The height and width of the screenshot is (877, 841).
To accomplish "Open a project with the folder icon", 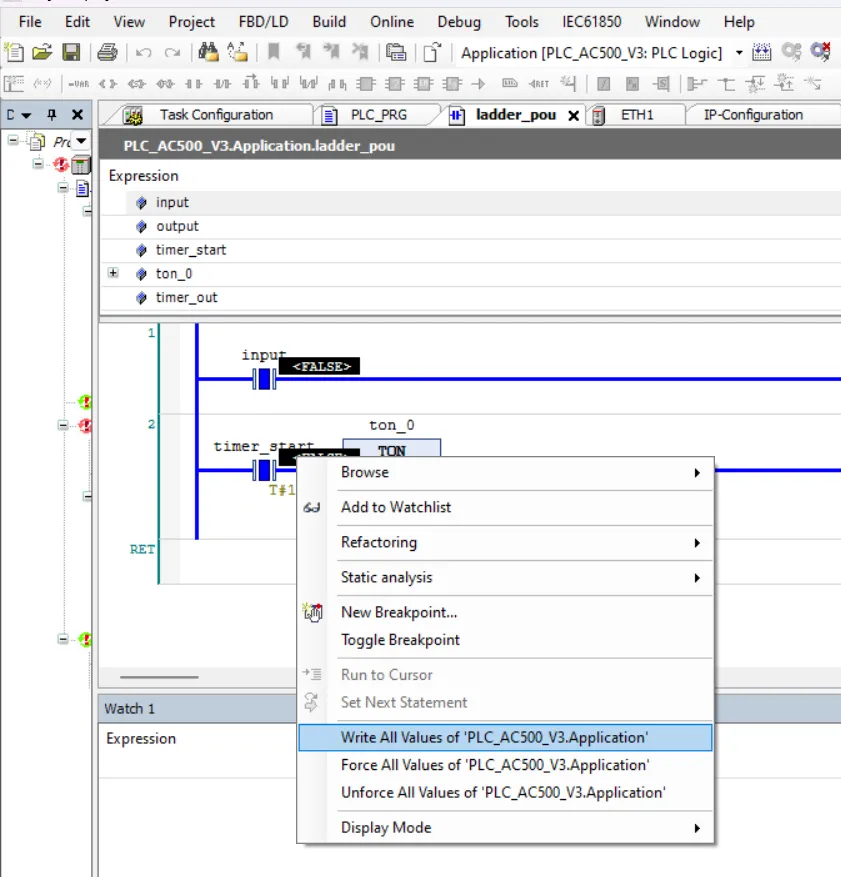I will [x=42, y=53].
